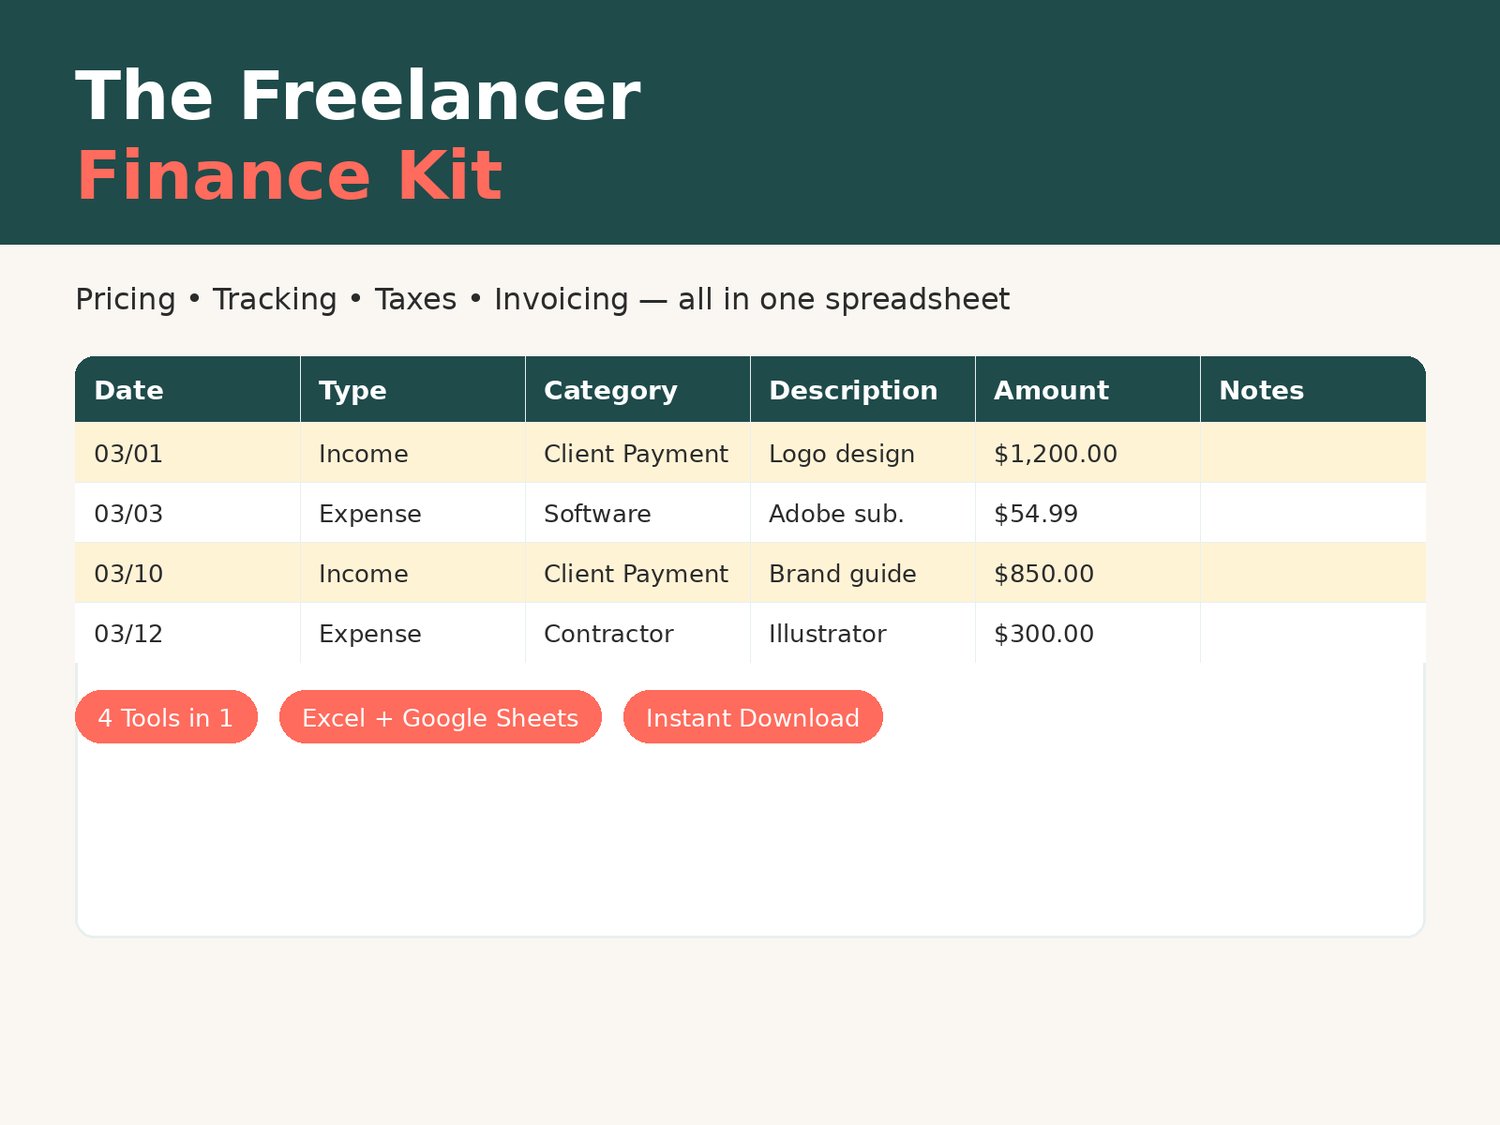
Task: Click the Software category cell
Action: (638, 513)
